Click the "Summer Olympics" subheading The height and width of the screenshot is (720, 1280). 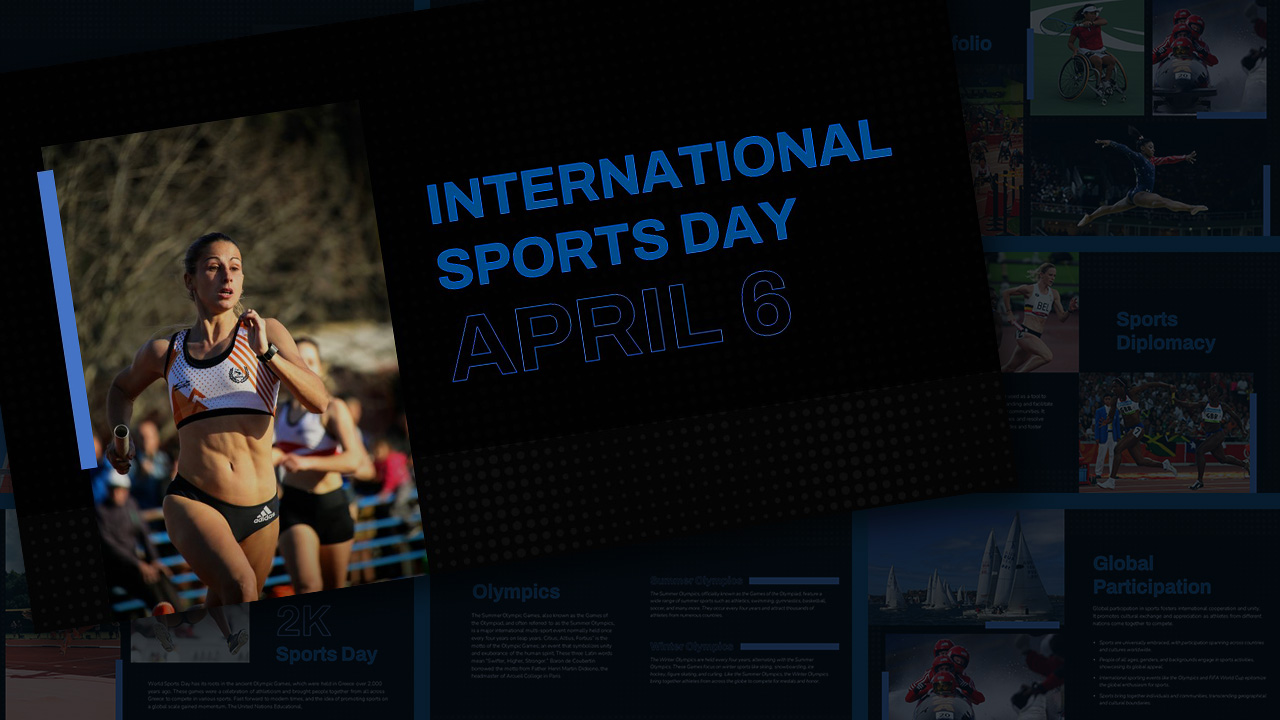point(696,580)
